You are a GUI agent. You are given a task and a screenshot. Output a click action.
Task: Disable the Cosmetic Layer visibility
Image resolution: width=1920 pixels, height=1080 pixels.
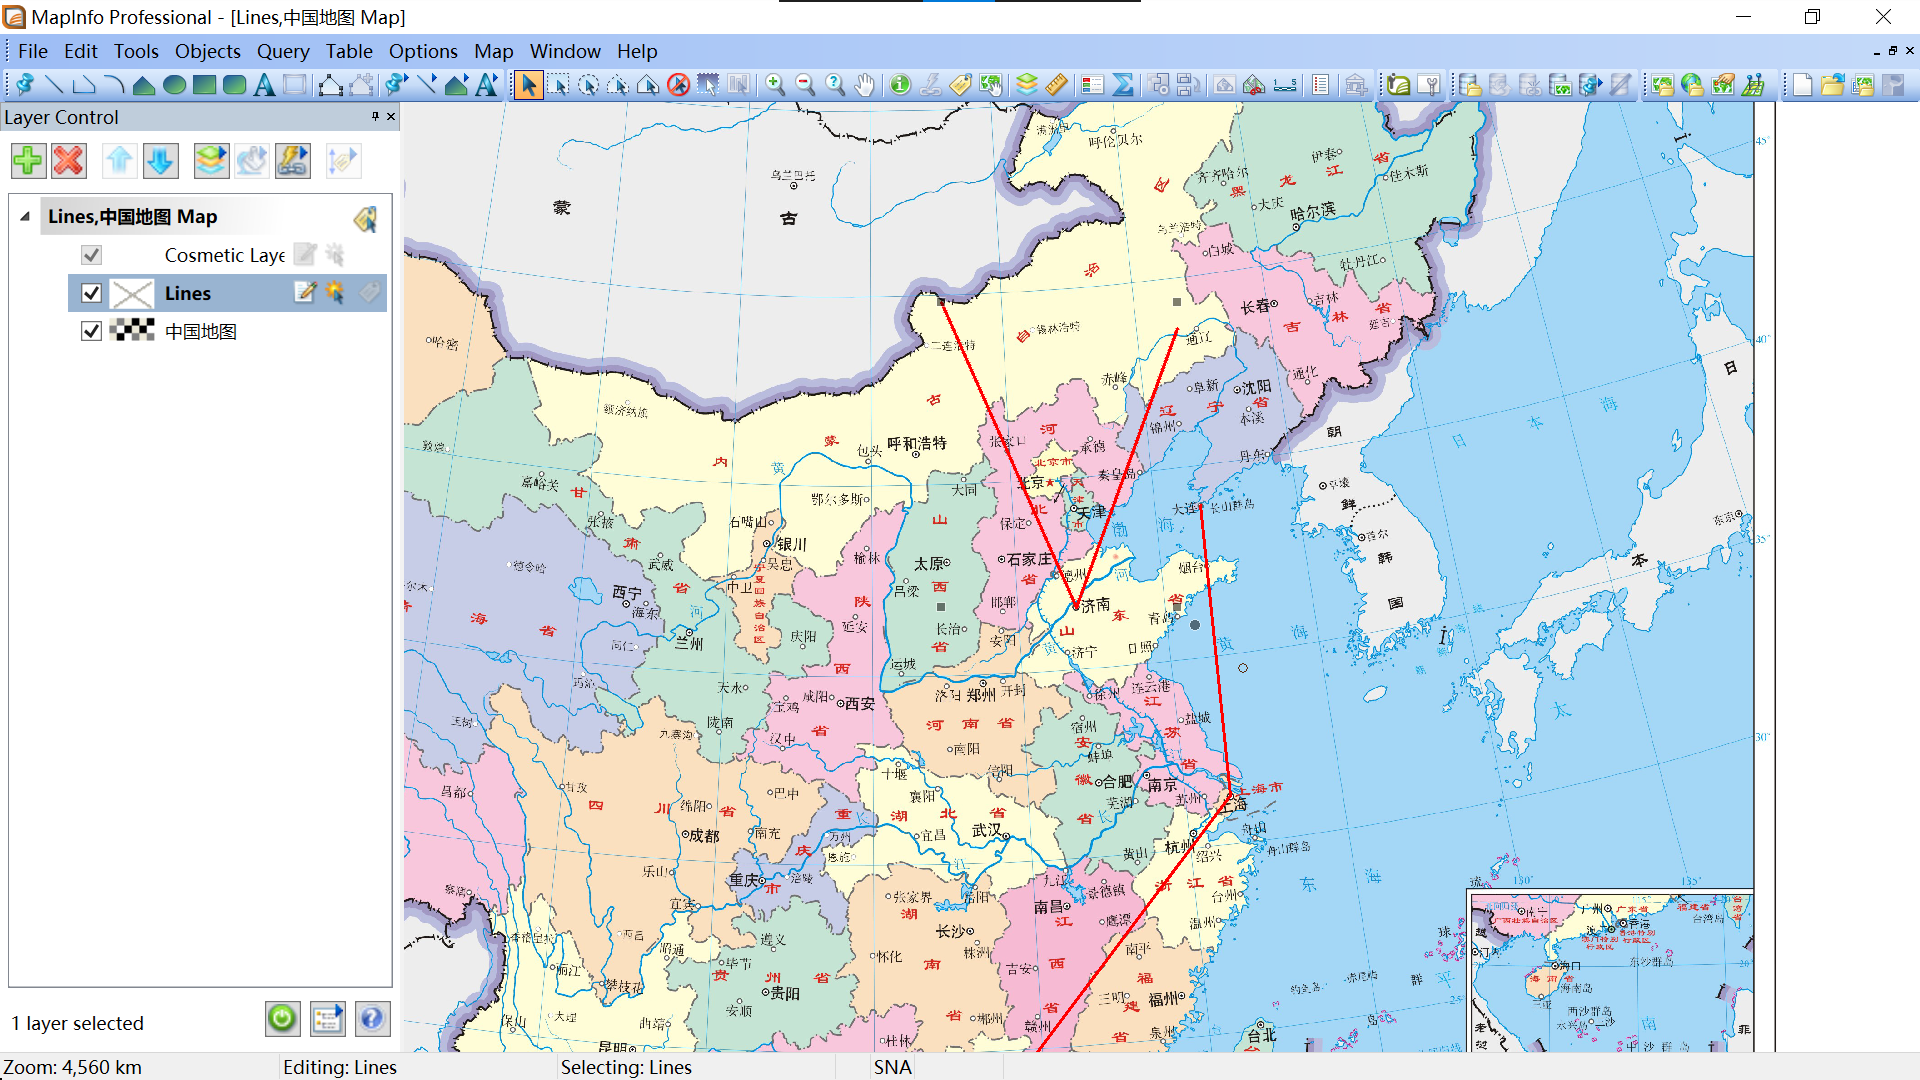[x=91, y=254]
